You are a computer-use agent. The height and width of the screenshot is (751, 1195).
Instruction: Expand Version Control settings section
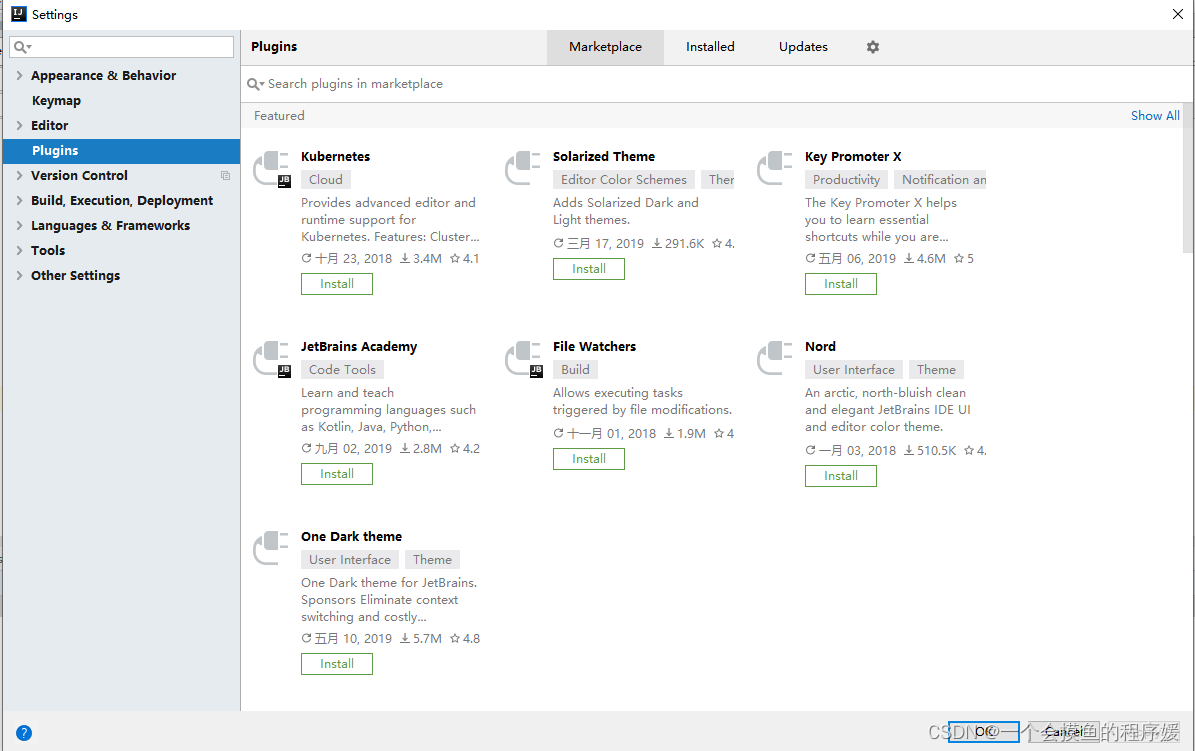(x=19, y=175)
